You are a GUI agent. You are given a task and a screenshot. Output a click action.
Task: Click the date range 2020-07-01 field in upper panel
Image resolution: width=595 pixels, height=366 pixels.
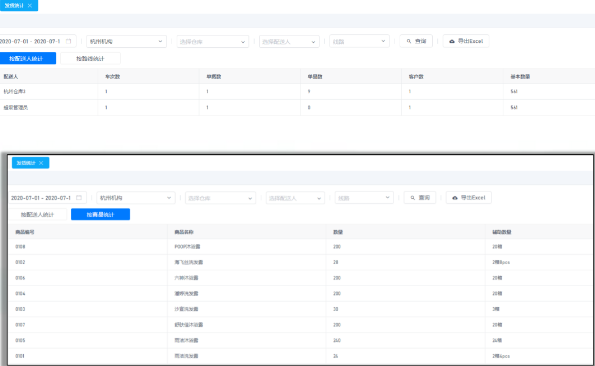point(37,41)
